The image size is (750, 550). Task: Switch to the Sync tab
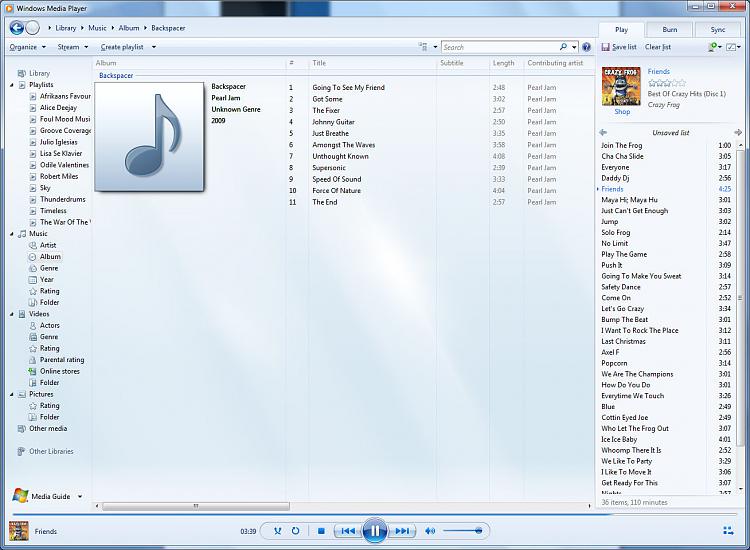(x=718, y=30)
